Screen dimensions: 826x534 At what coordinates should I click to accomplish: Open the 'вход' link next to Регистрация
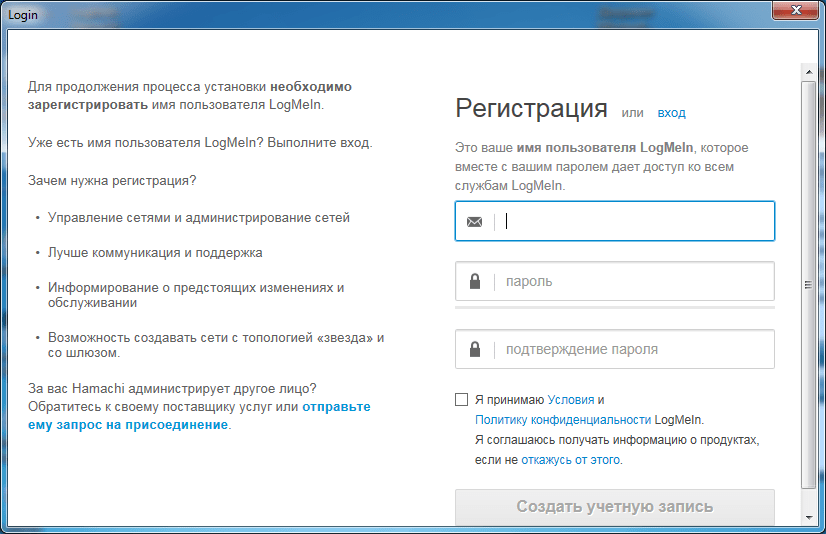click(671, 113)
